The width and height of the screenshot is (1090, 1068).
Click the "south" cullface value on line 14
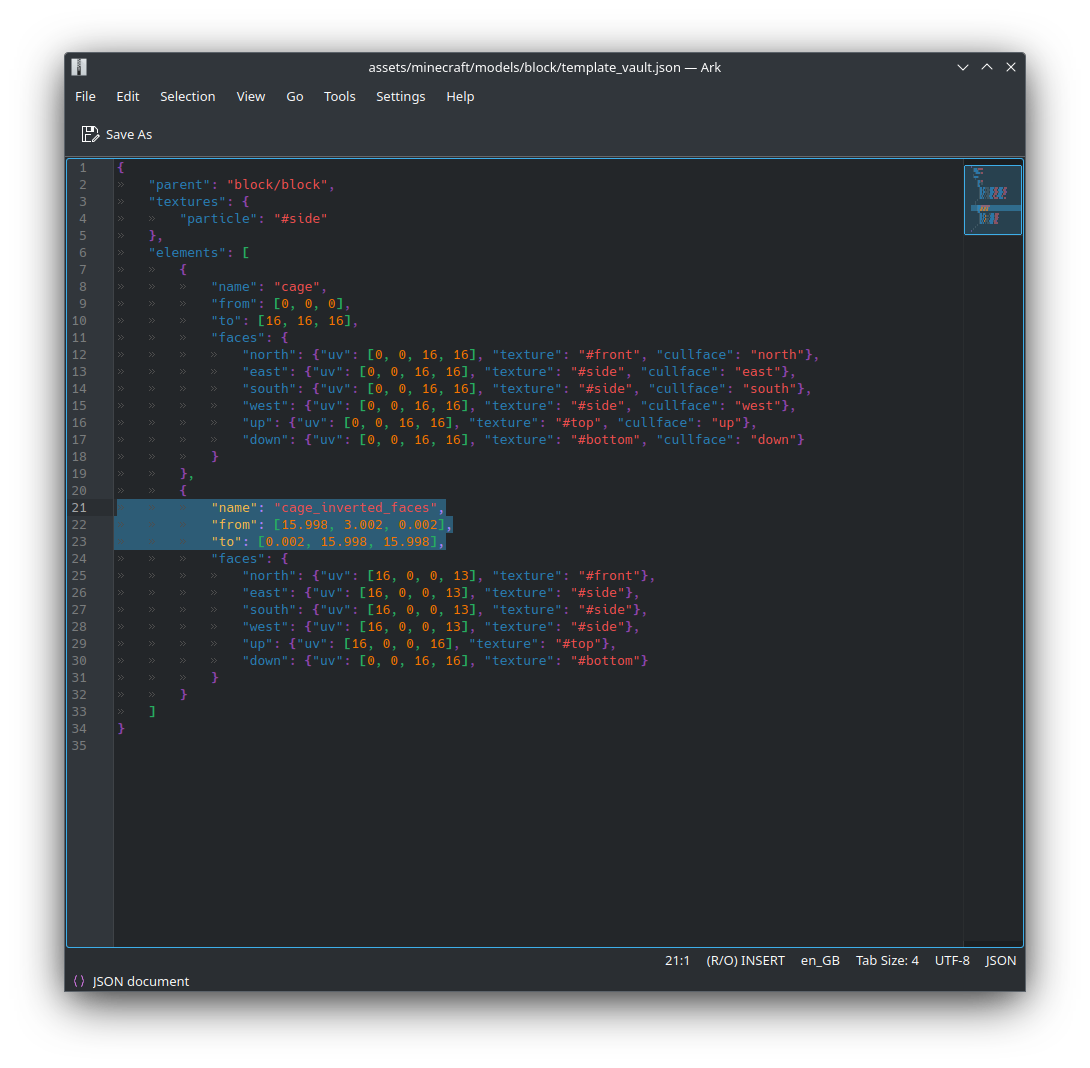point(770,389)
